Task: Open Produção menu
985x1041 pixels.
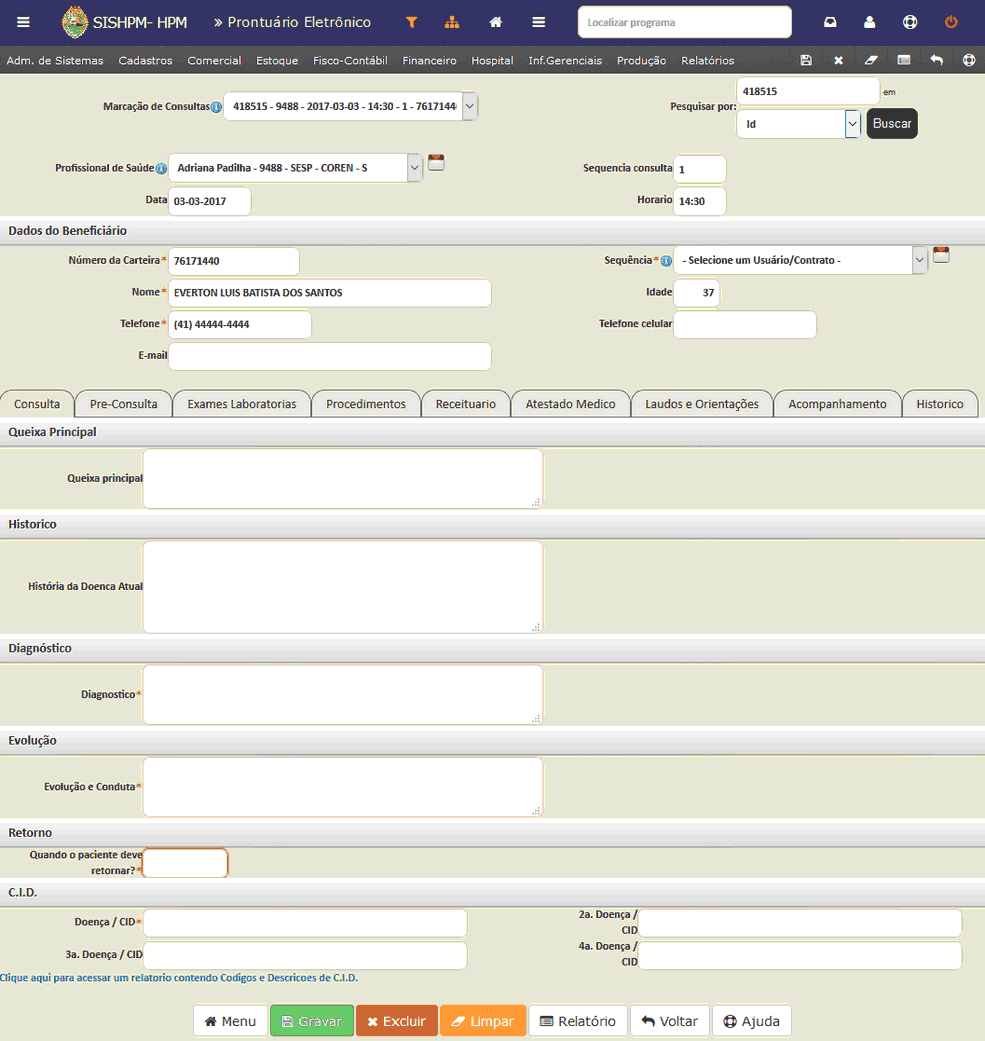Action: click(641, 60)
